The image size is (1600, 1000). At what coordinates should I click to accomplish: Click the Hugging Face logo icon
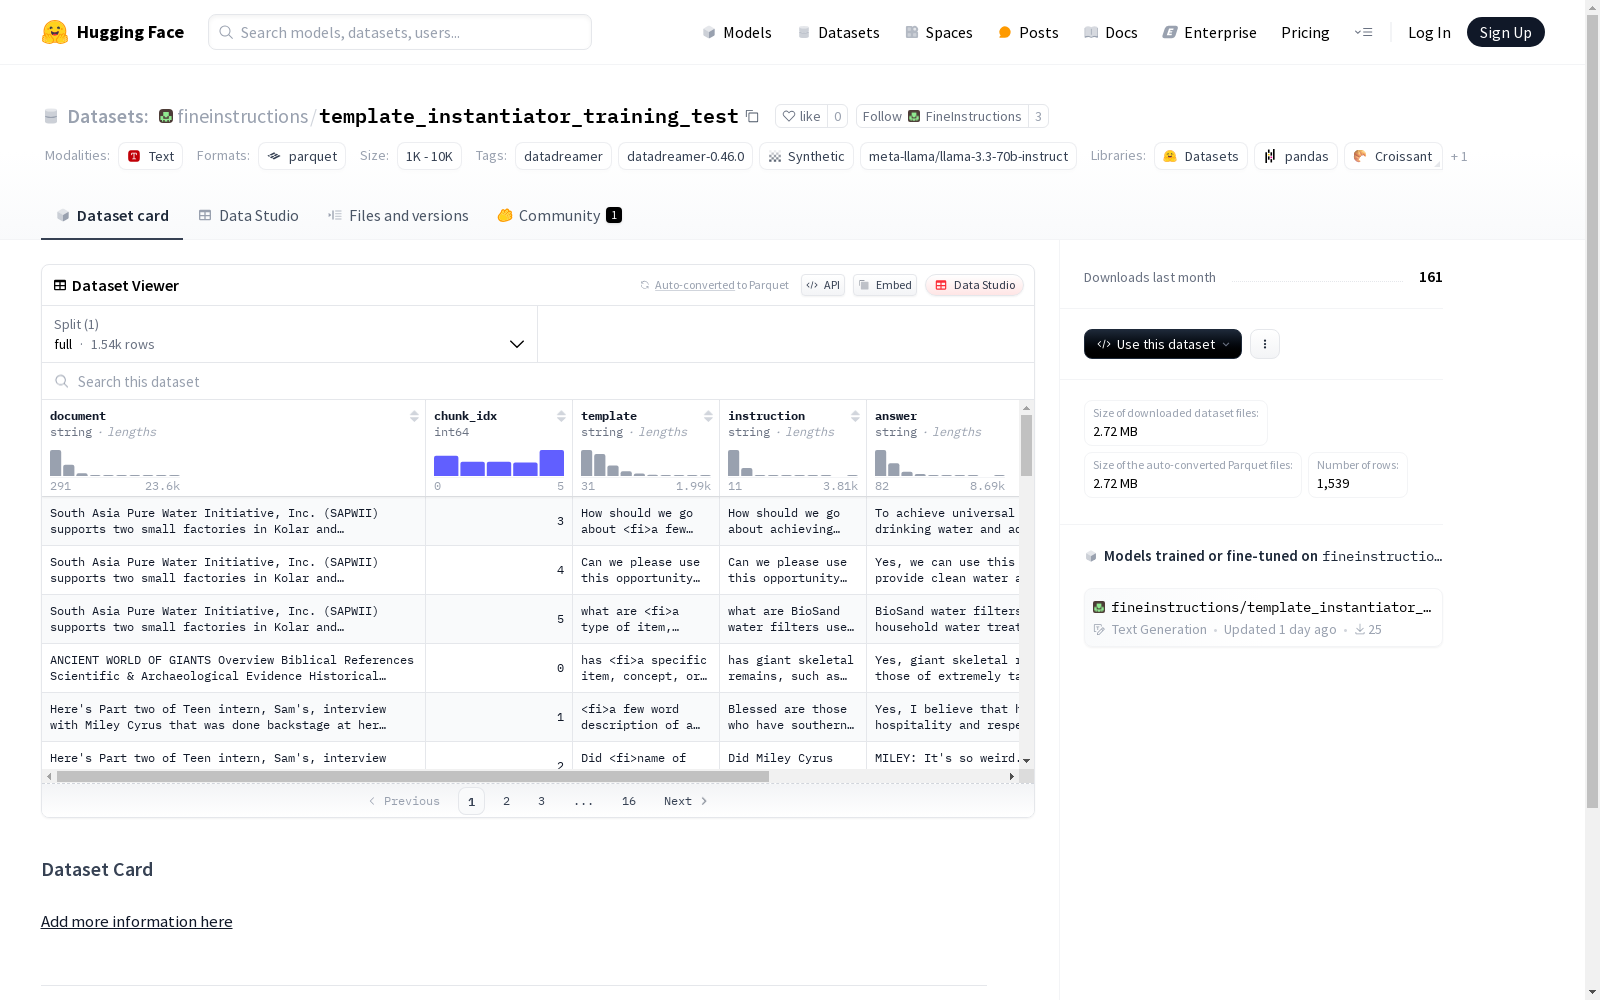point(55,32)
